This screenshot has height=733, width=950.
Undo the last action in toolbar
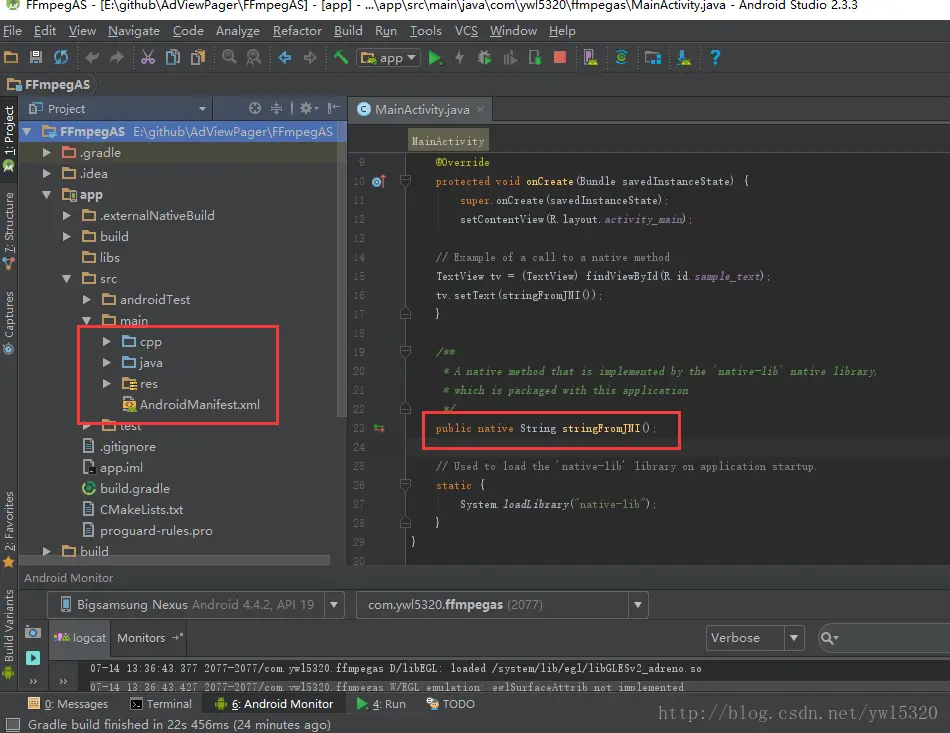(92, 58)
